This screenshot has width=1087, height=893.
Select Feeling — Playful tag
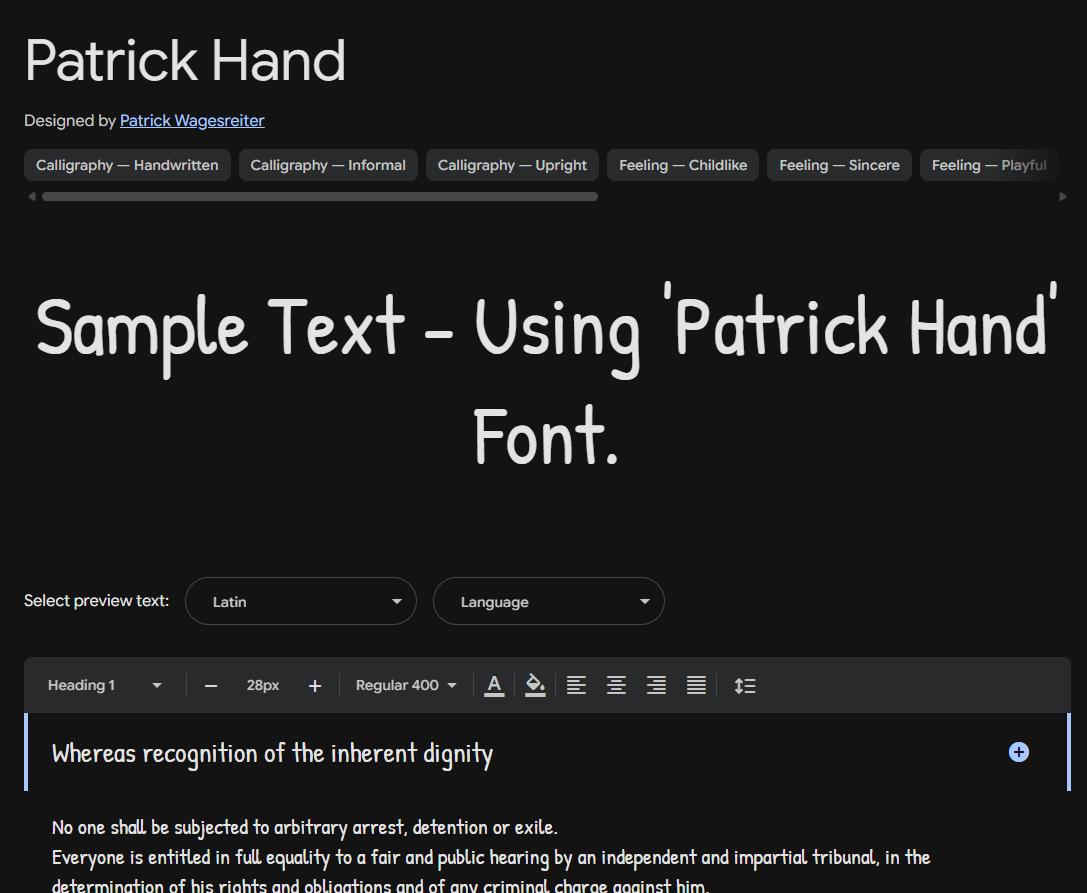[x=989, y=165]
